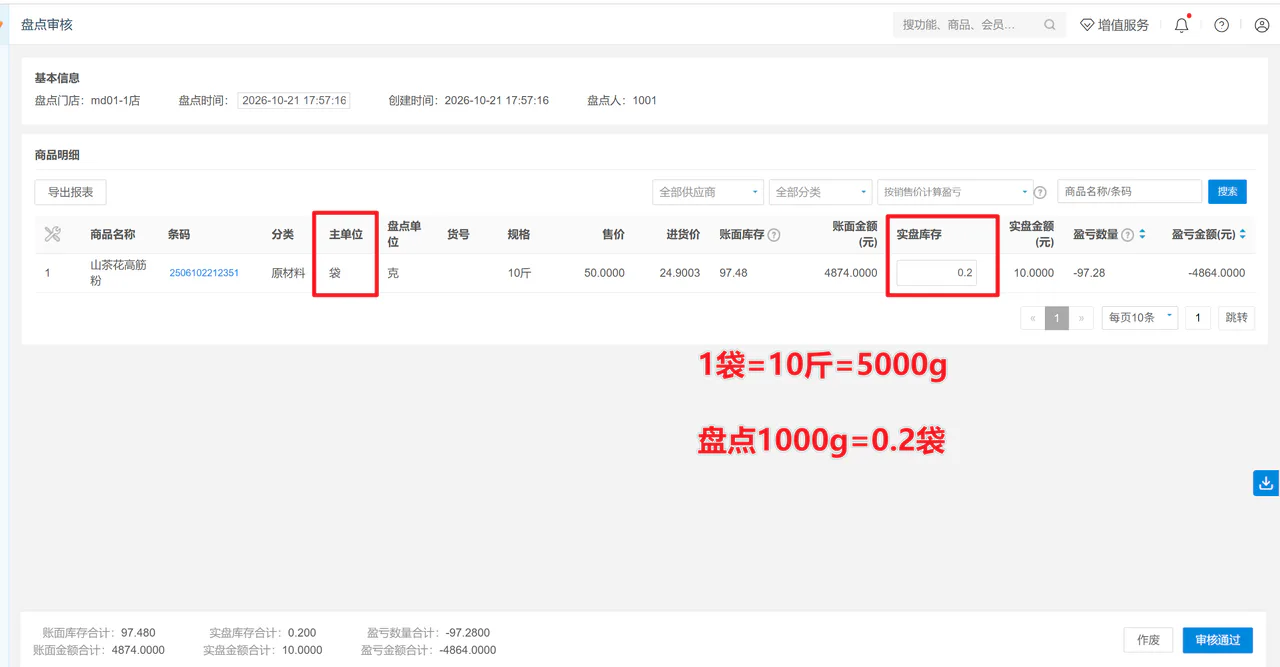1280x667 pixels.
Task: Sort by 盈亏数量 using its sort arrows
Action: [x=1142, y=234]
